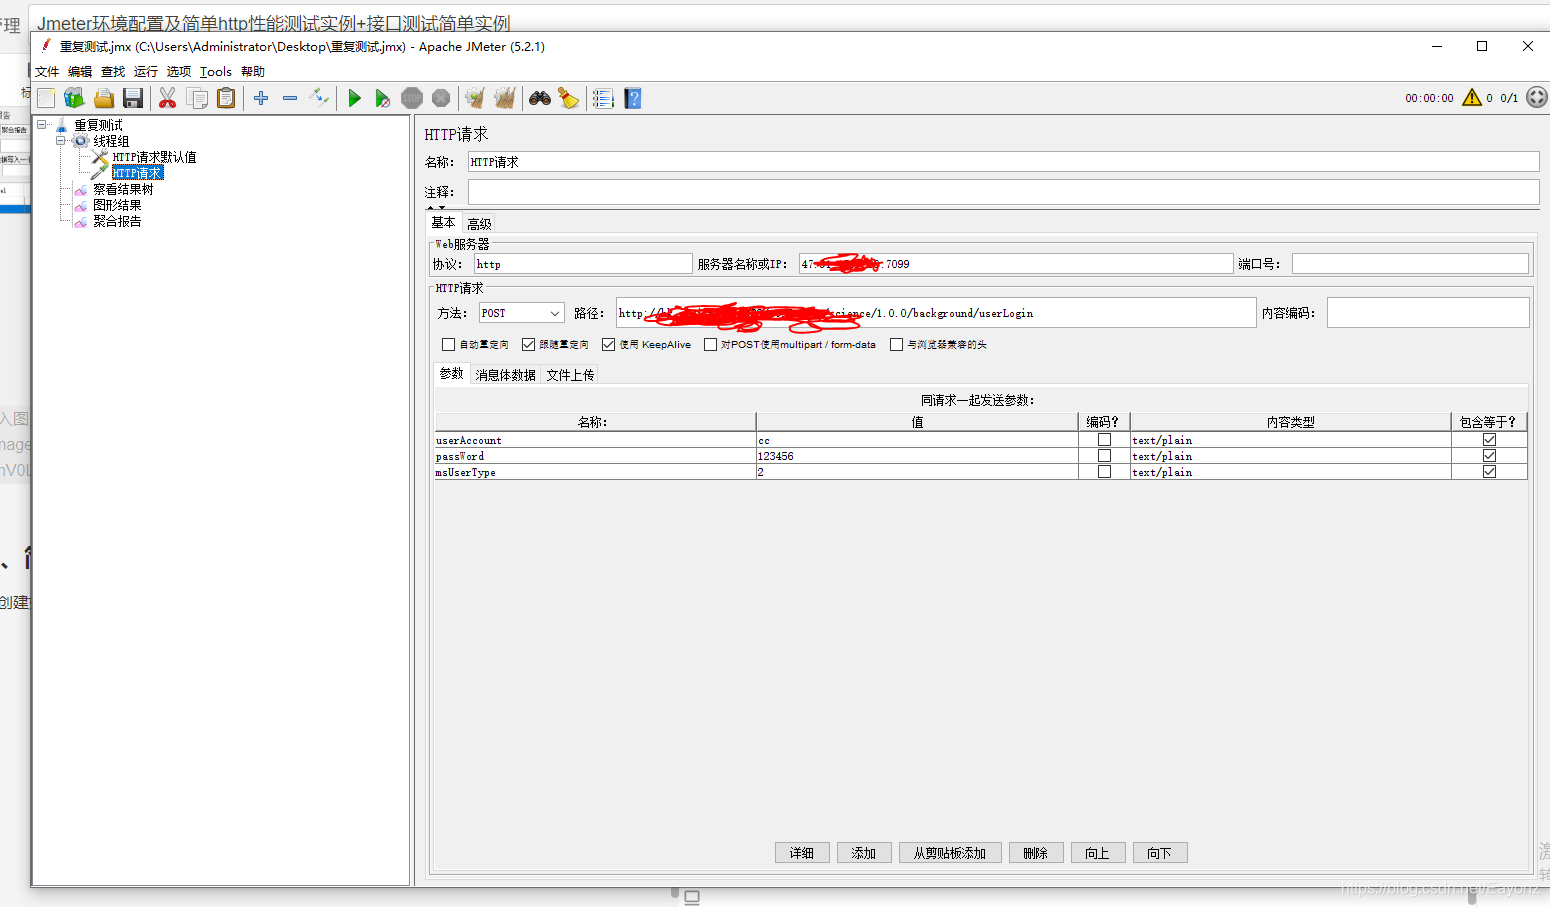Screen dimensions: 1550x907
Task: Toggle the 自动重定向 checkbox
Action: 448,344
